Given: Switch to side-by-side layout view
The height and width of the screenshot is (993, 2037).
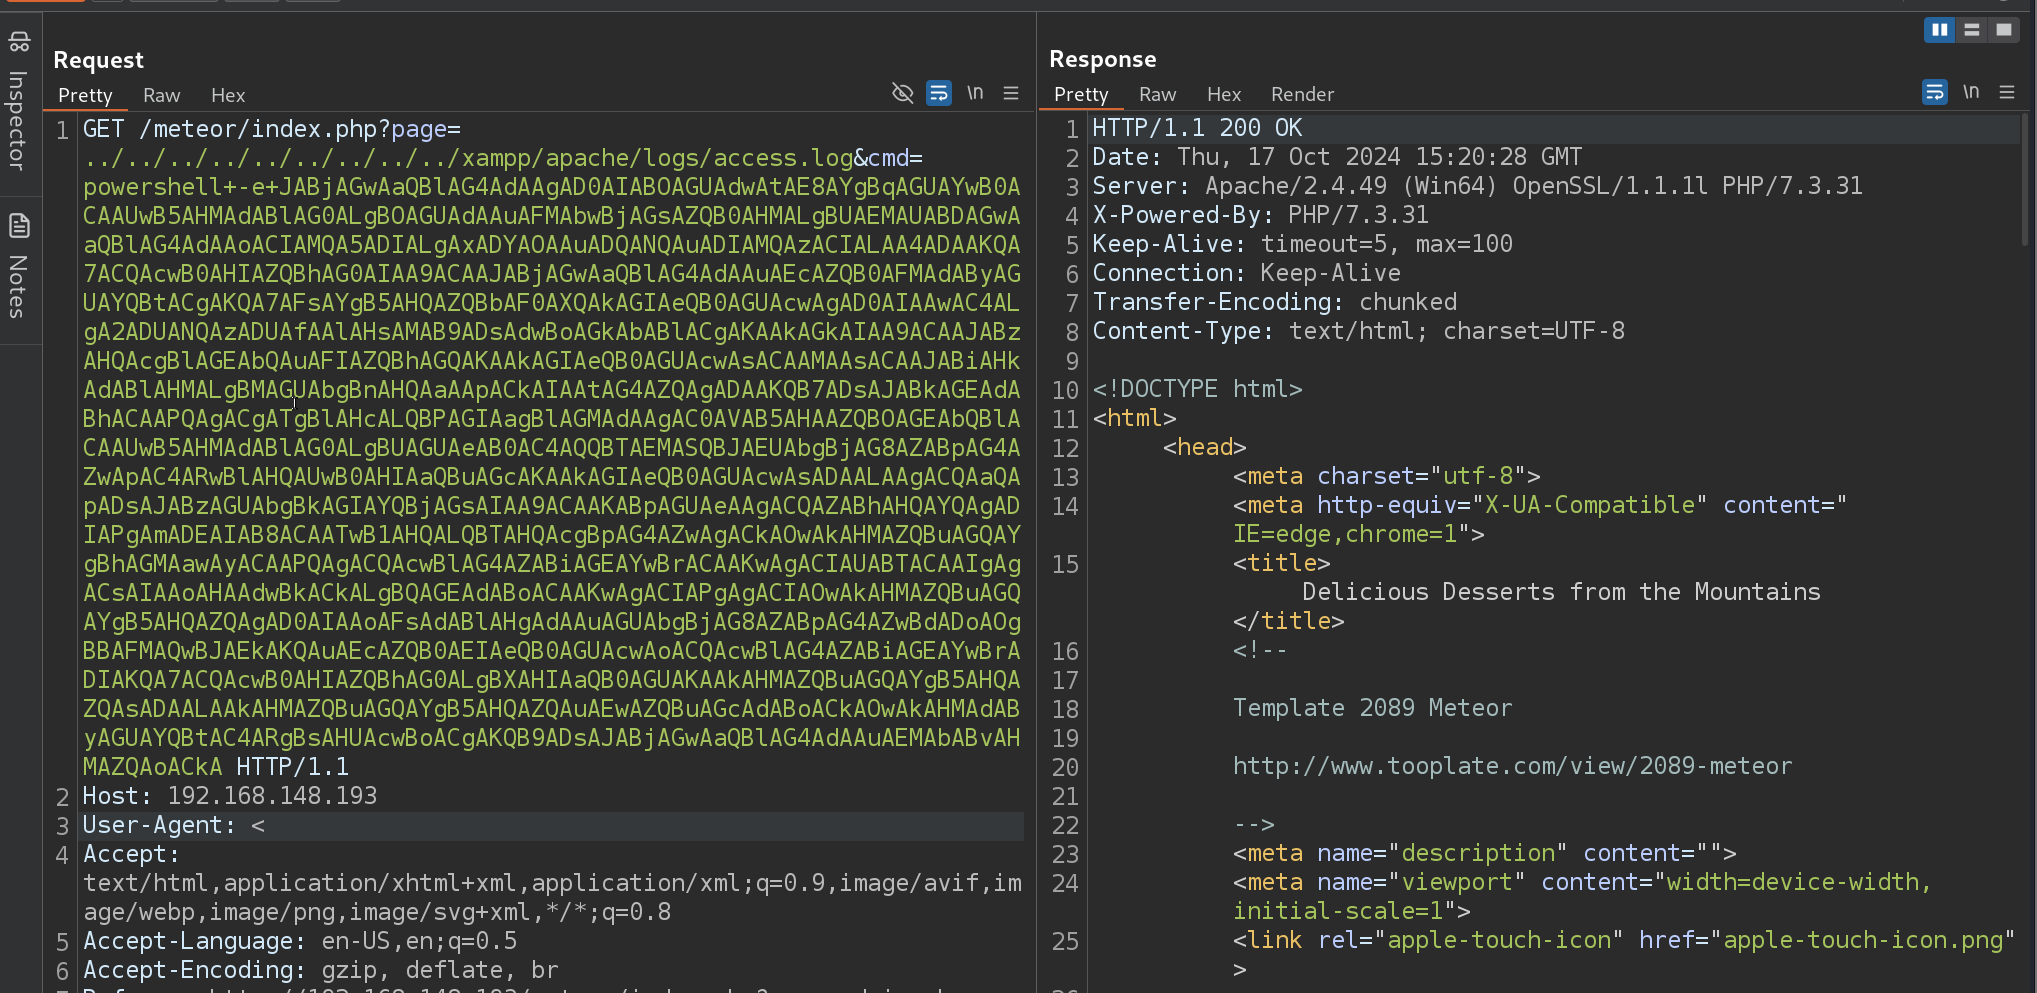Looking at the screenshot, I should (1939, 30).
